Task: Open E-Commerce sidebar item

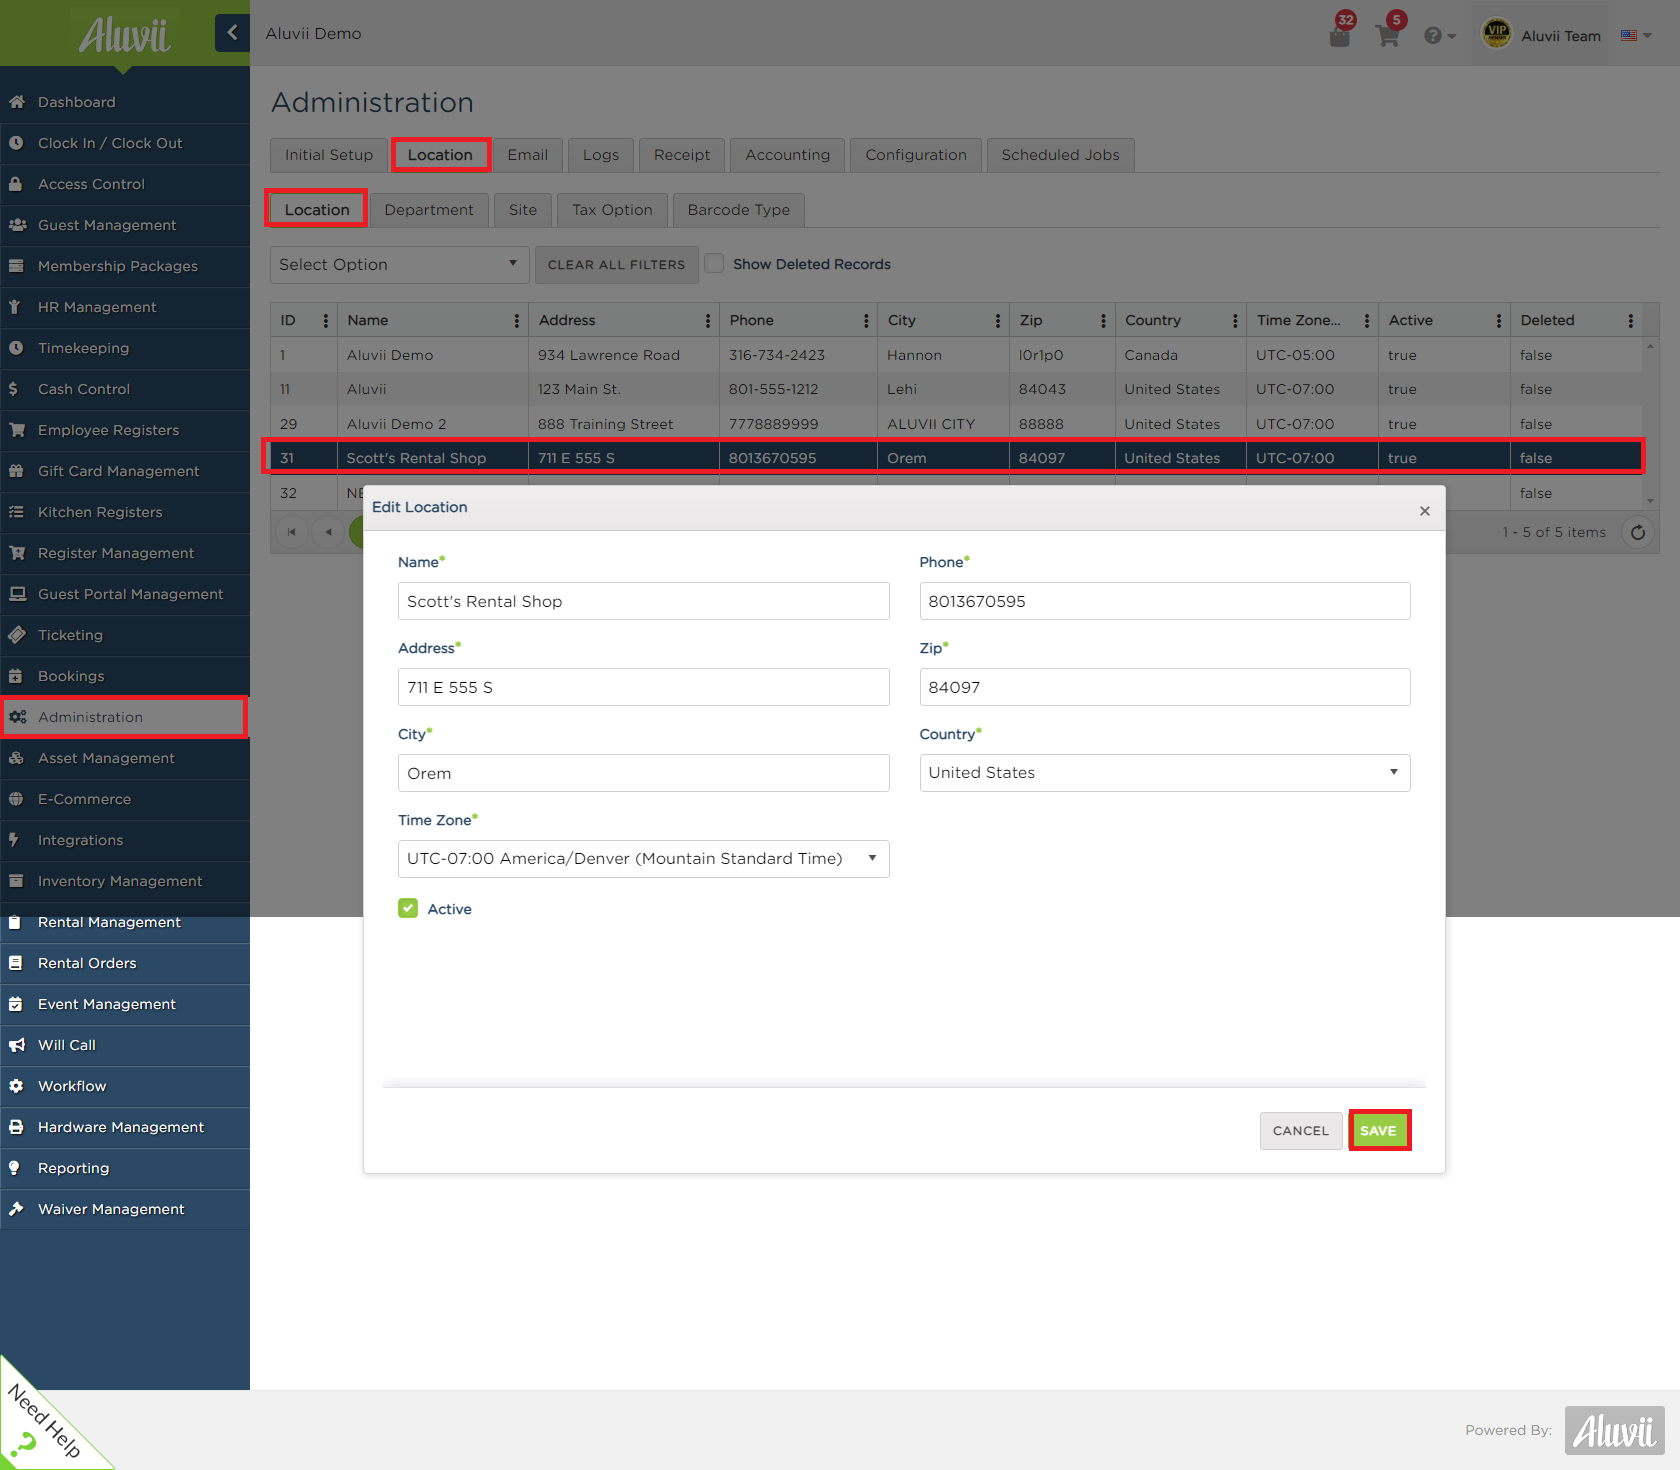Action: pyautogui.click(x=125, y=799)
